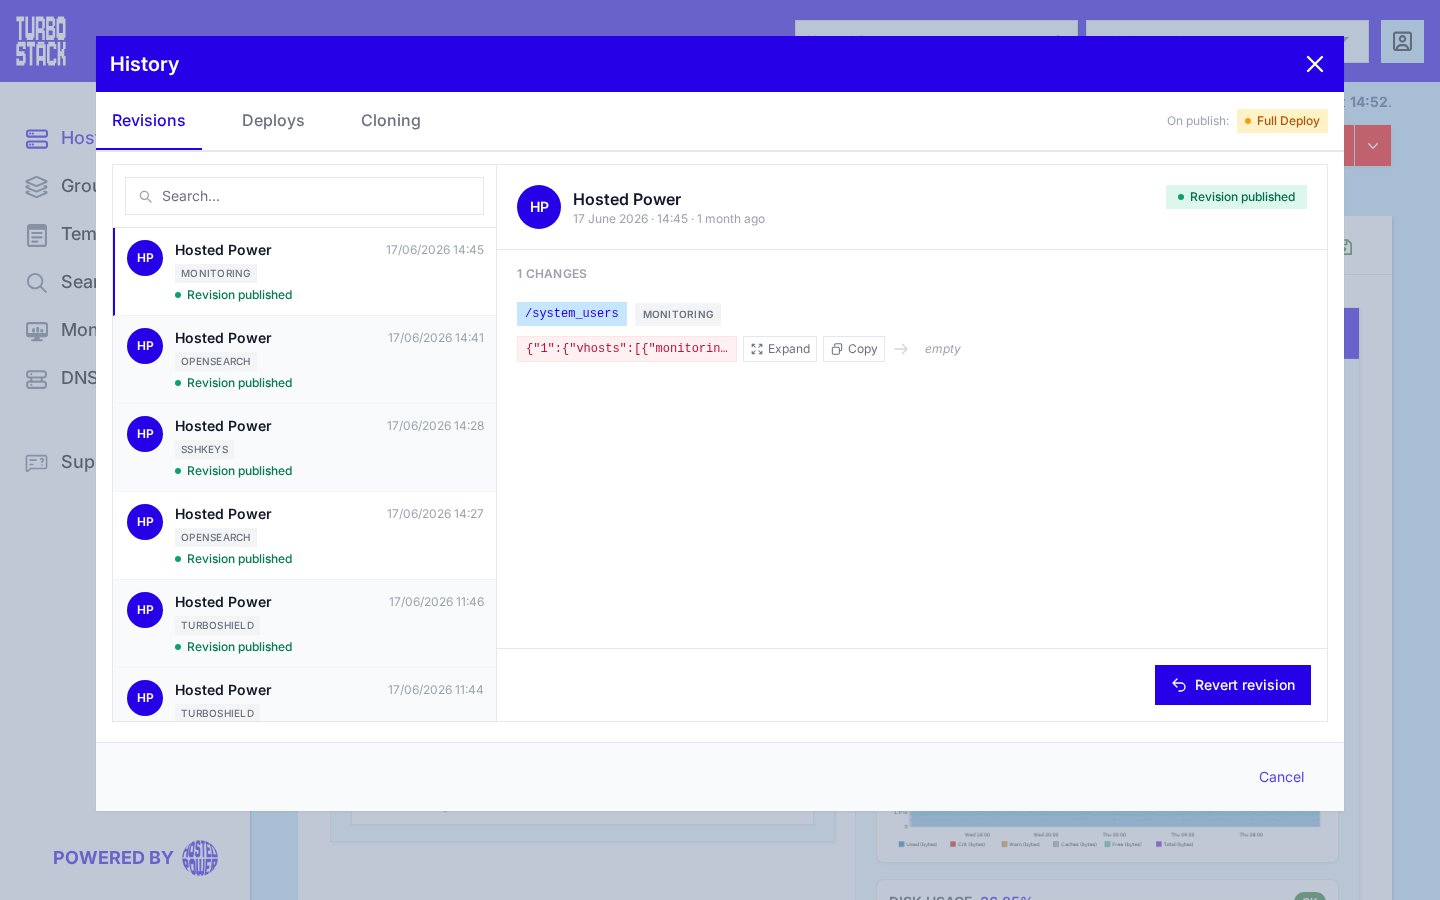
Task: Click the Full Deploy on-publish badge
Action: (x=1282, y=121)
